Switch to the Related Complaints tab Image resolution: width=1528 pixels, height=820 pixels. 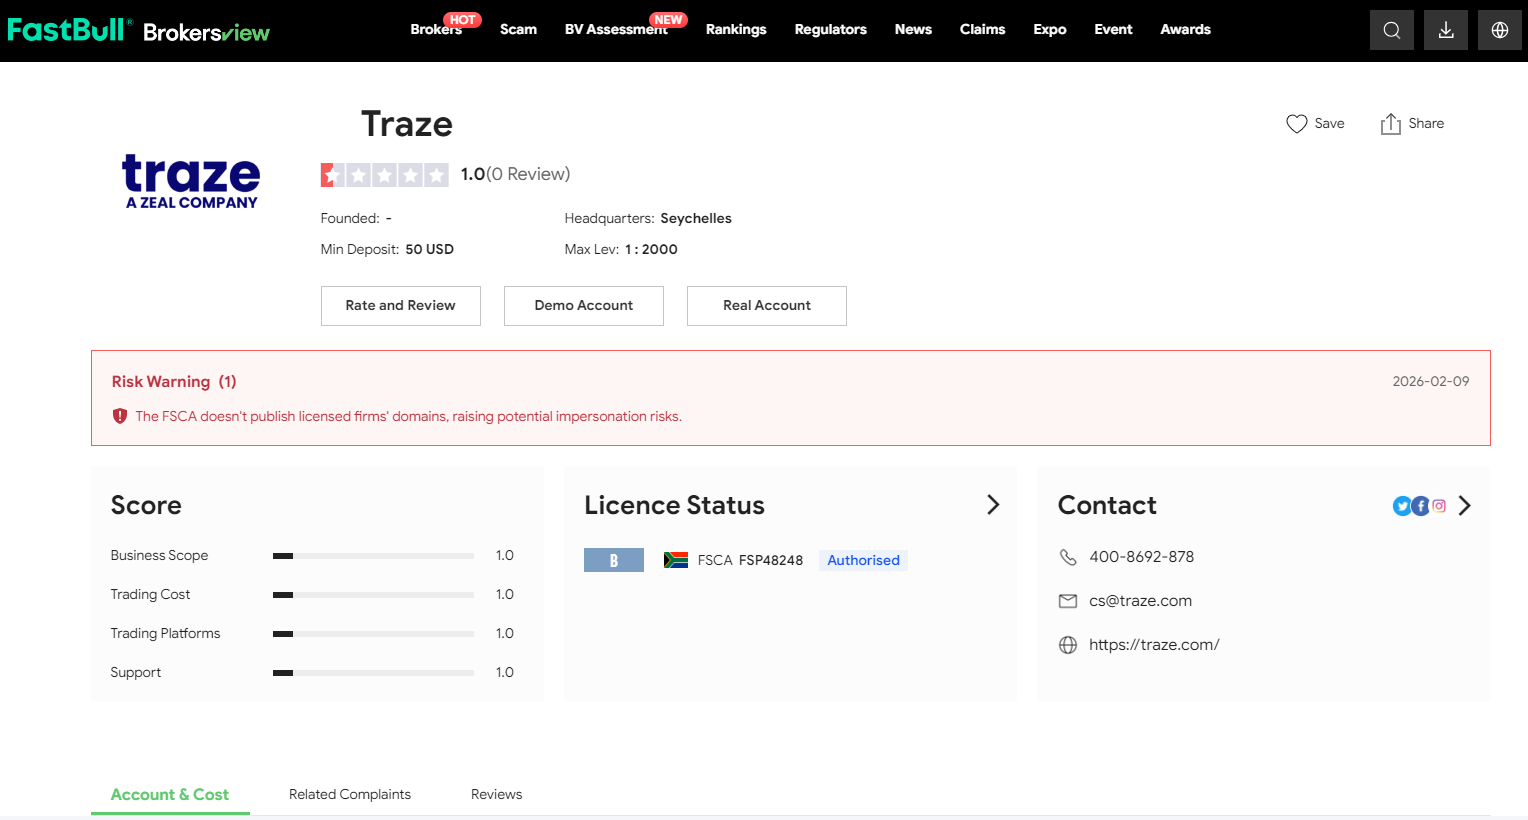pos(349,794)
